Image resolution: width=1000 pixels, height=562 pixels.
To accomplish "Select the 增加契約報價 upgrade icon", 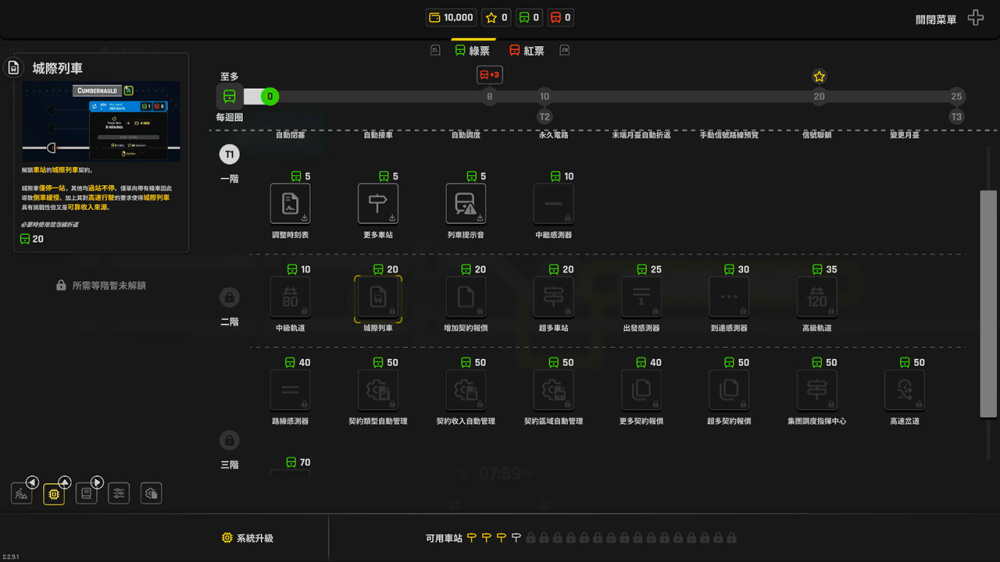I will point(466,297).
